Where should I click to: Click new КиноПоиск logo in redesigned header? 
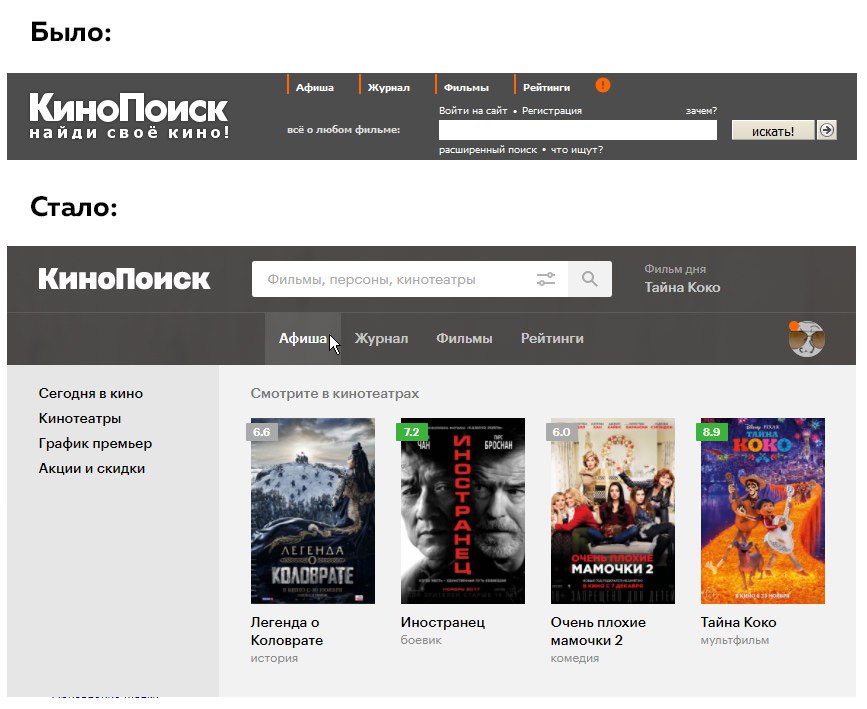124,279
